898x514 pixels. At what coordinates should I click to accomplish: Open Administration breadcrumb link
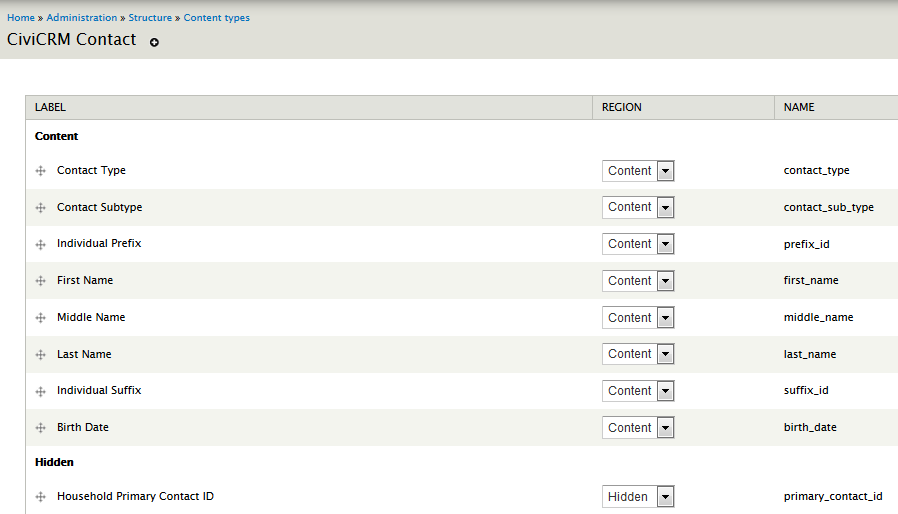point(82,18)
